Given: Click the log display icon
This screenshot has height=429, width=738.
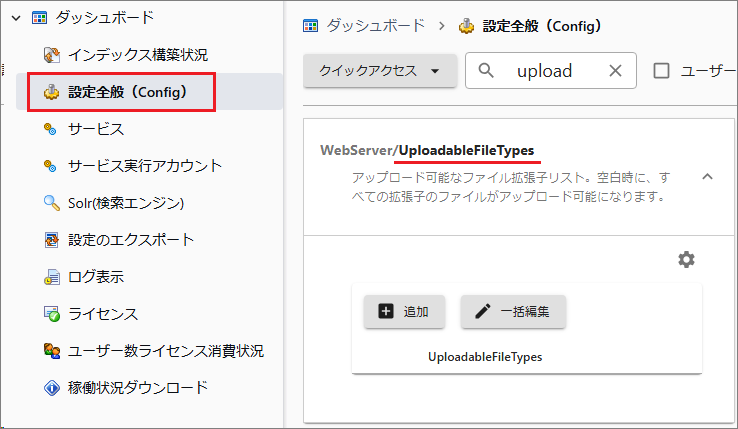Looking at the screenshot, I should (52, 277).
